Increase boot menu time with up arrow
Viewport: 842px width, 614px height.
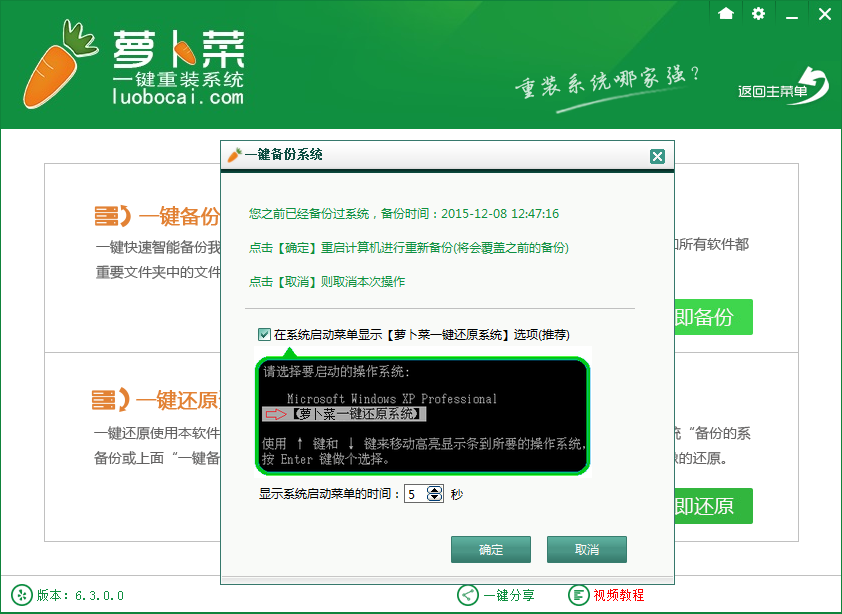[434, 489]
